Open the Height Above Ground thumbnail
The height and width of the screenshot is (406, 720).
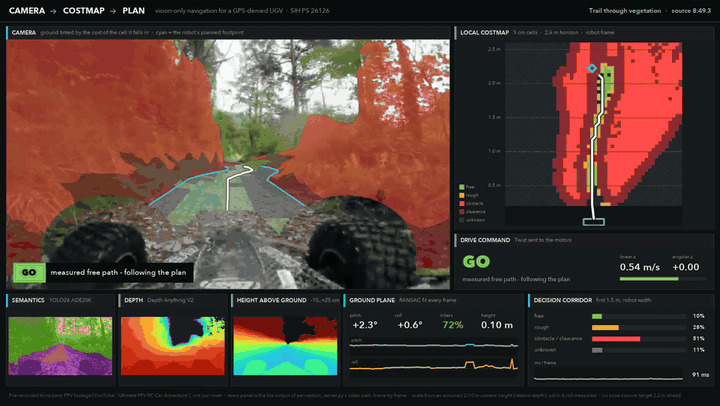pos(285,346)
